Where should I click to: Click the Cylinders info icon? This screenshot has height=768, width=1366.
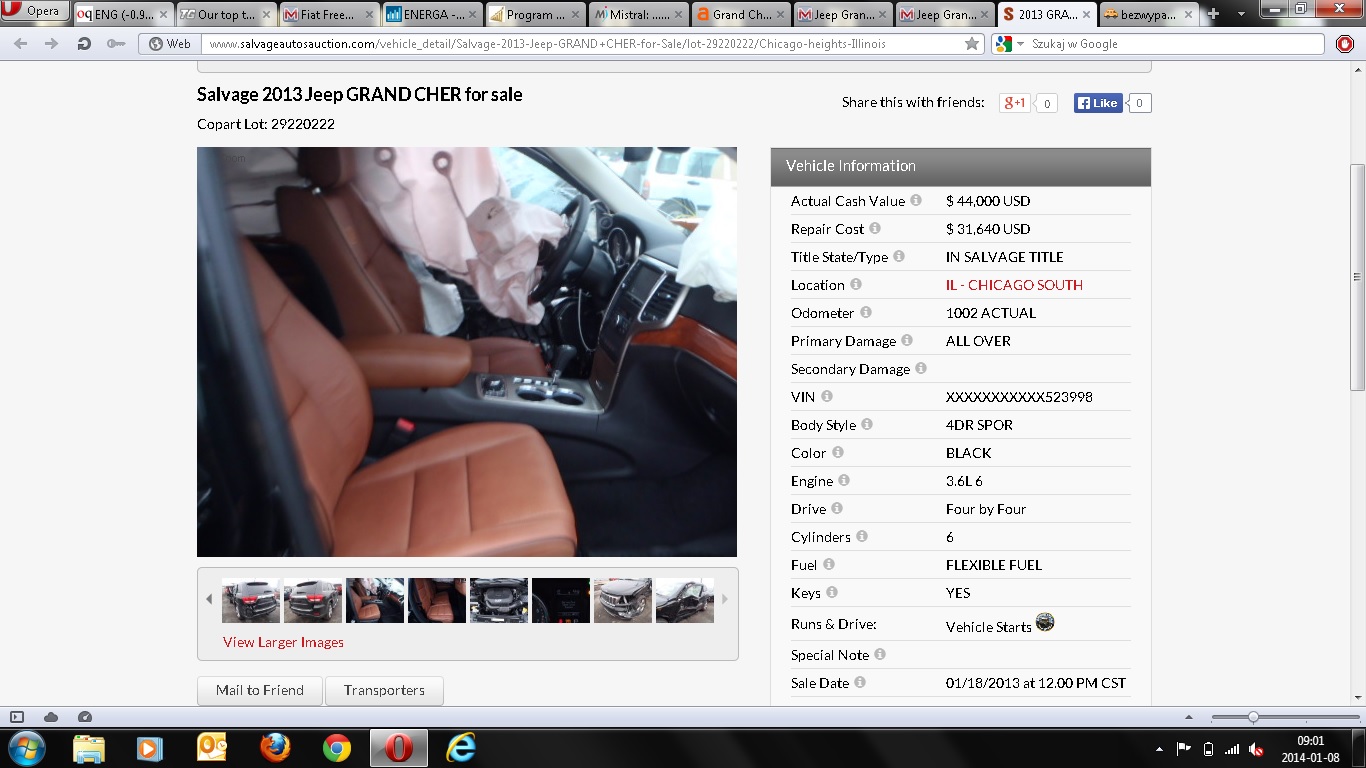click(x=862, y=536)
